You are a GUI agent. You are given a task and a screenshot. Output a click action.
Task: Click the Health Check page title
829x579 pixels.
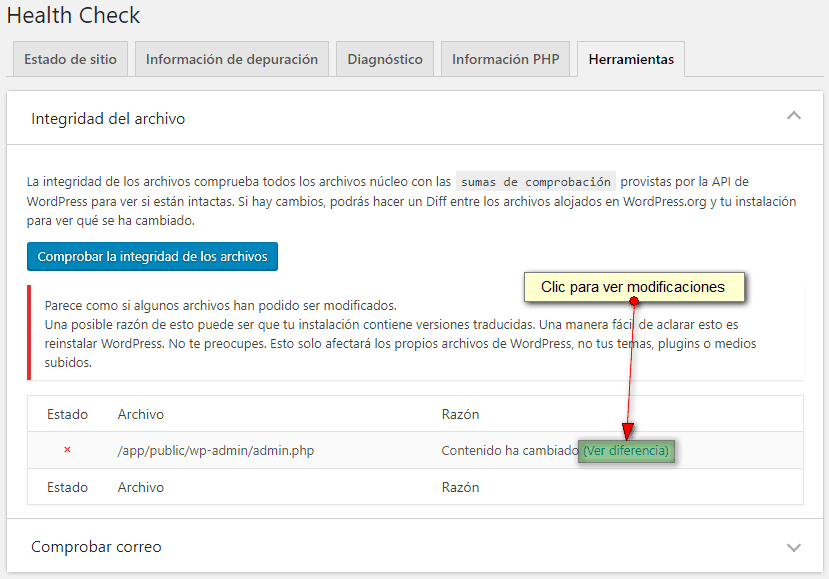(x=73, y=15)
